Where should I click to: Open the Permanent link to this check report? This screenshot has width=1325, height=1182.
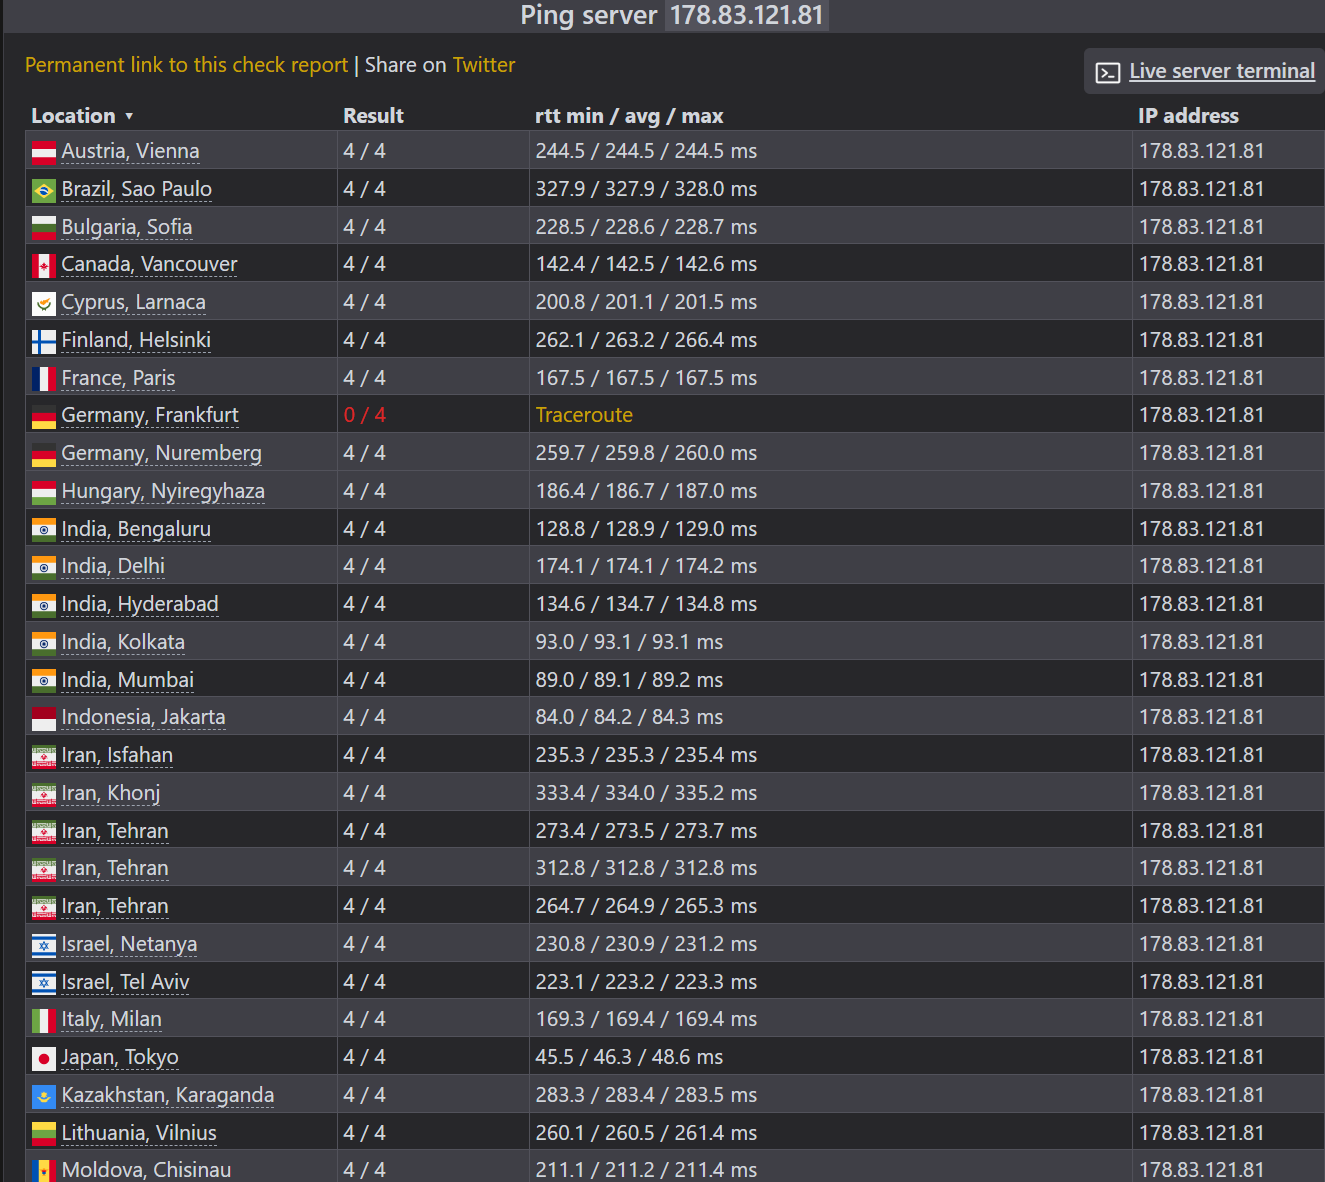pos(186,65)
